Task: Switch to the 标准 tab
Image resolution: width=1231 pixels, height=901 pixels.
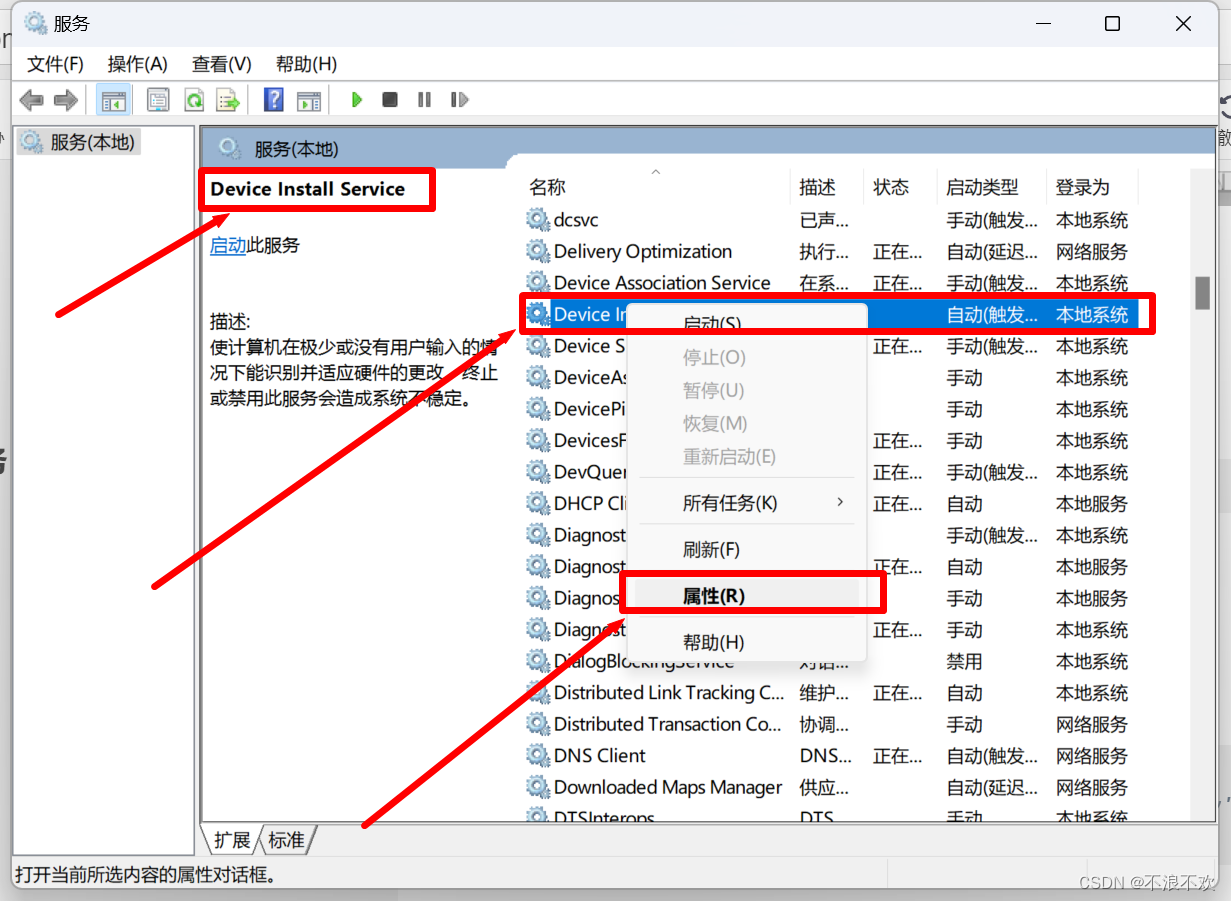Action: tap(287, 839)
